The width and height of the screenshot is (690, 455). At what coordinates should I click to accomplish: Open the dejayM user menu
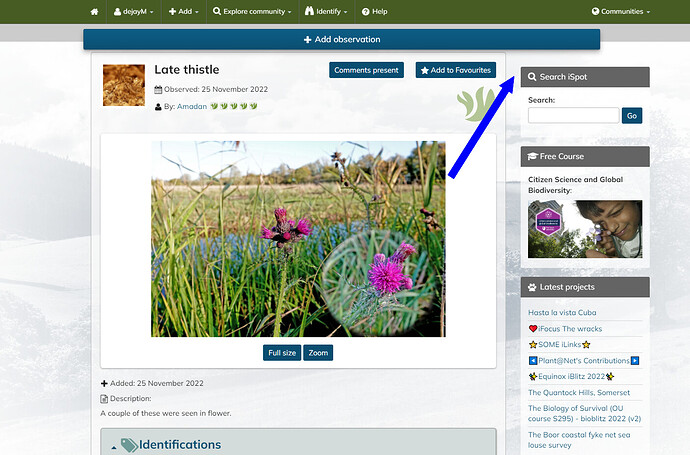[133, 12]
